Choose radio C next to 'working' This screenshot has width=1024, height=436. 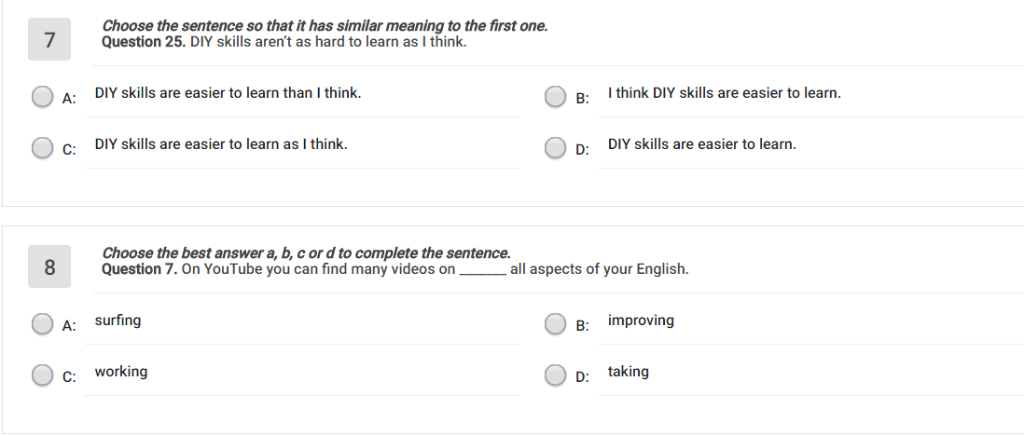coord(42,375)
